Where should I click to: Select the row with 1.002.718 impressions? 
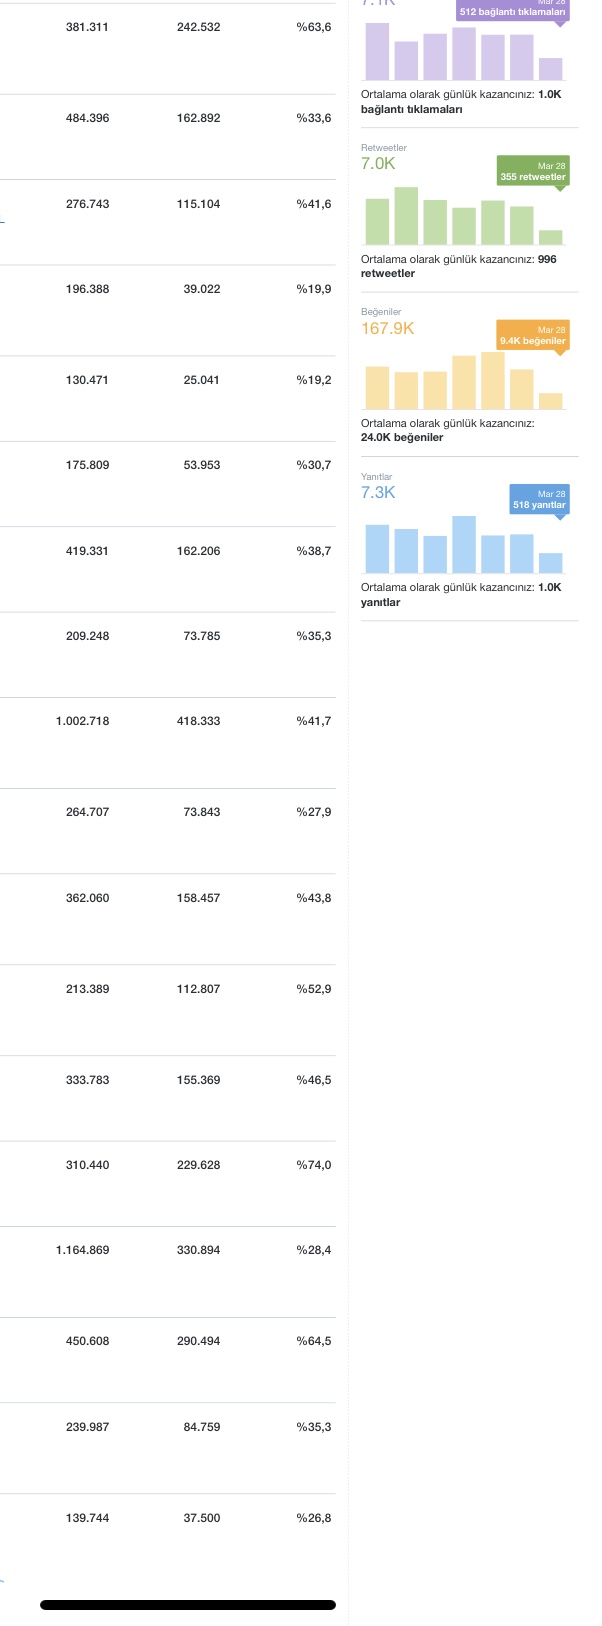tap(168, 721)
